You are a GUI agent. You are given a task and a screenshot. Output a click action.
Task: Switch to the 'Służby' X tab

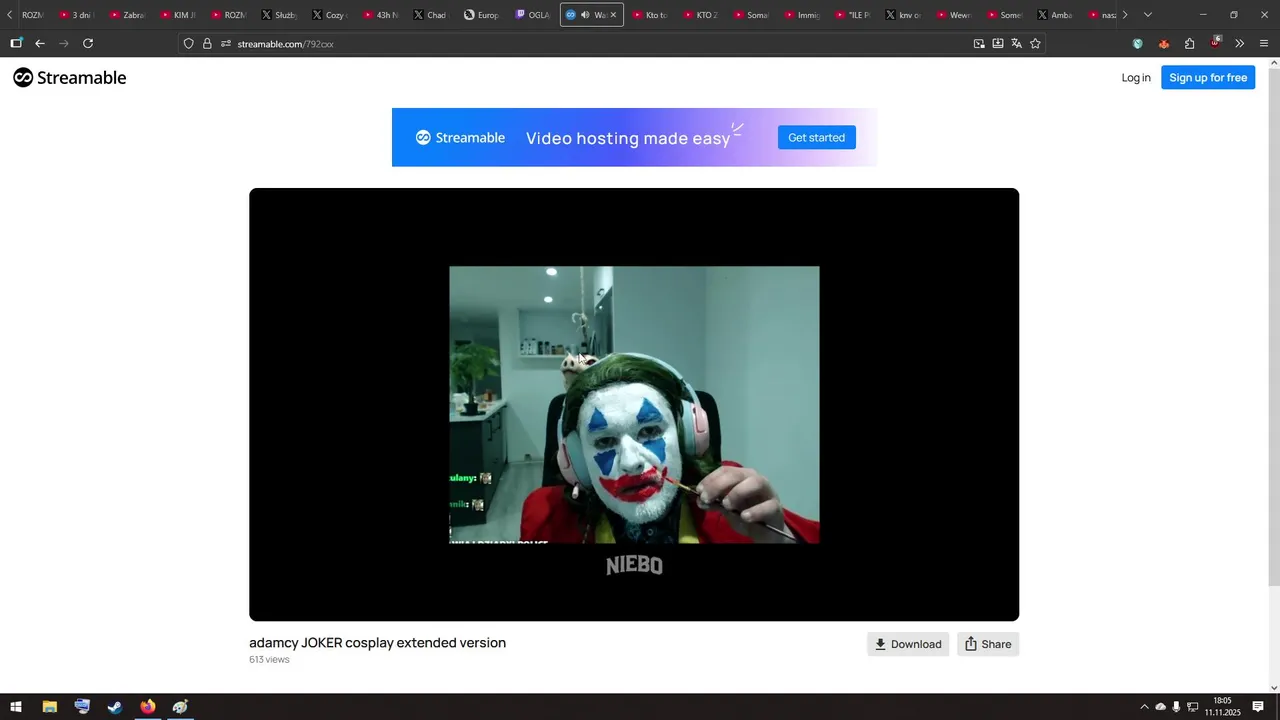point(280,15)
